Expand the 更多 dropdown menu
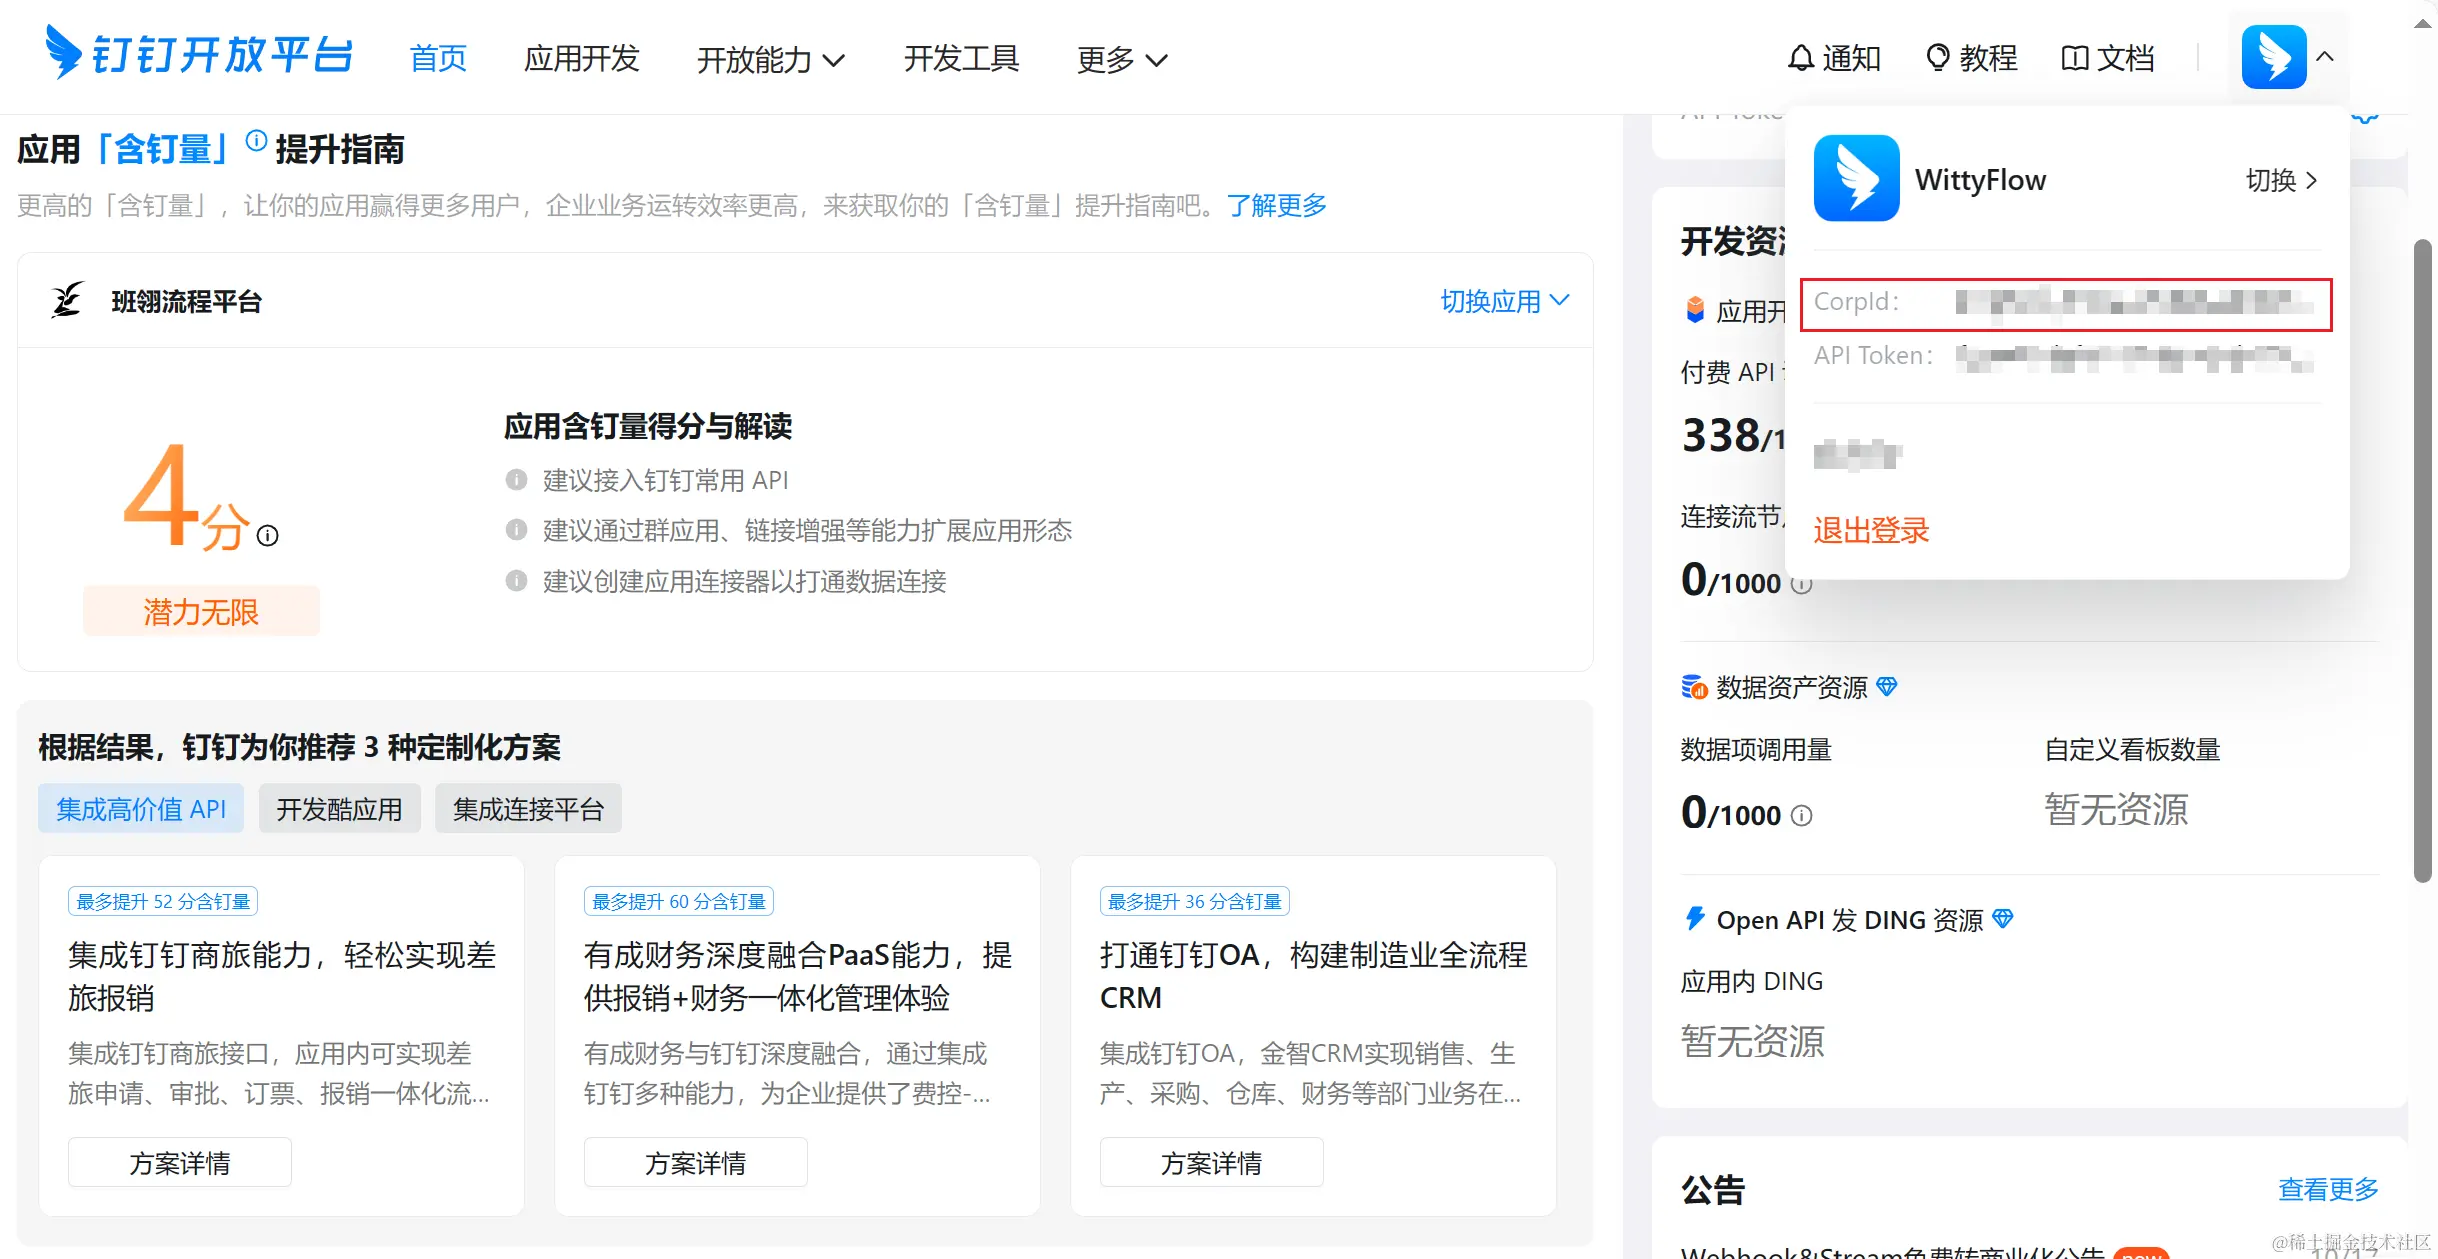The width and height of the screenshot is (2438, 1259). (1121, 60)
